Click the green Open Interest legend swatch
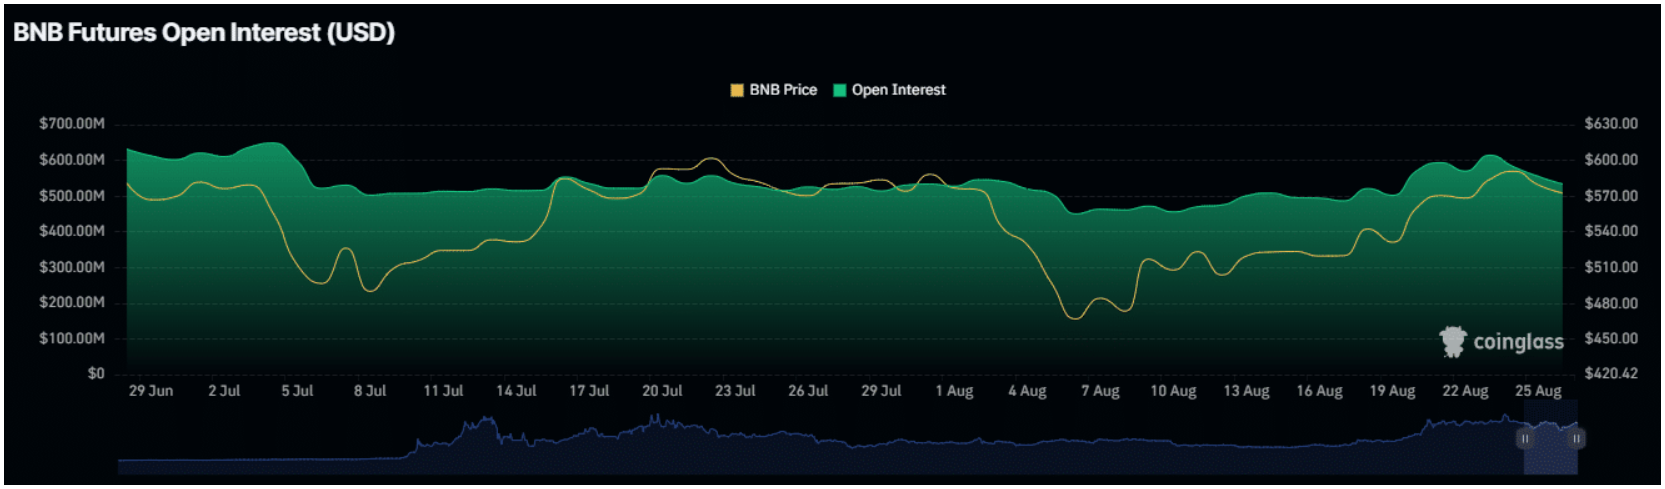 (840, 90)
